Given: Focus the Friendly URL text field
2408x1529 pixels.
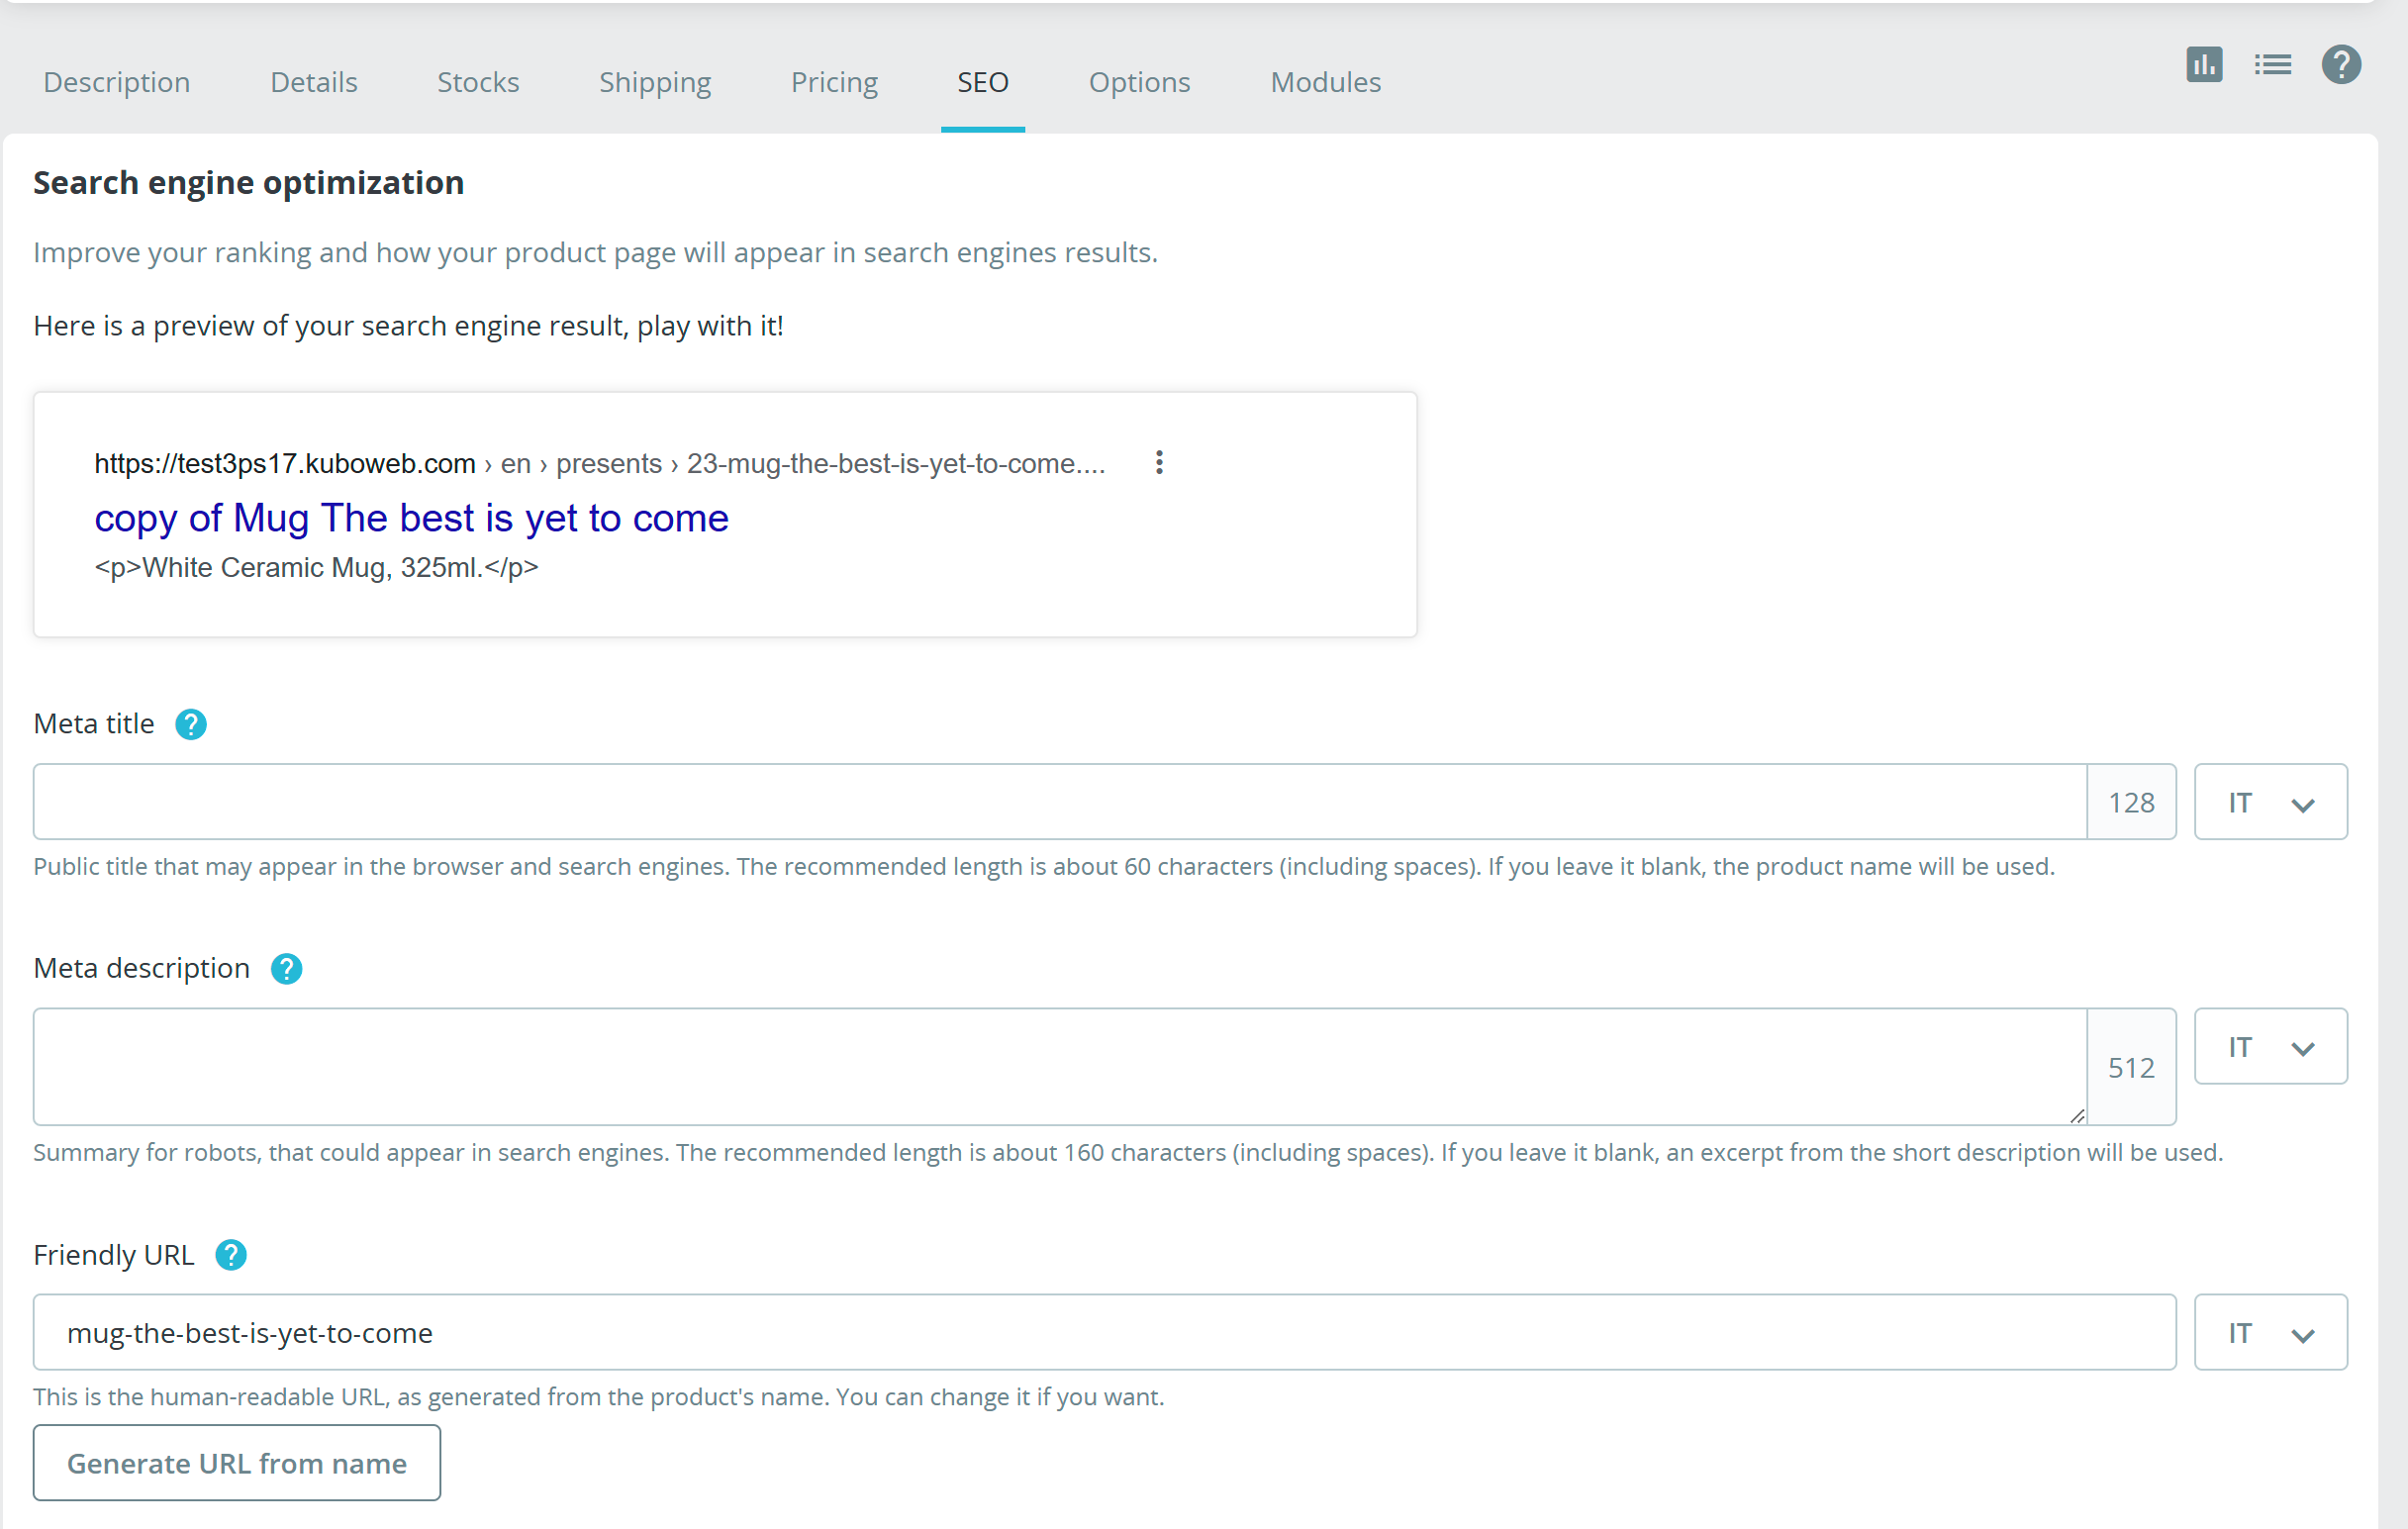Looking at the screenshot, I should tap(1103, 1332).
